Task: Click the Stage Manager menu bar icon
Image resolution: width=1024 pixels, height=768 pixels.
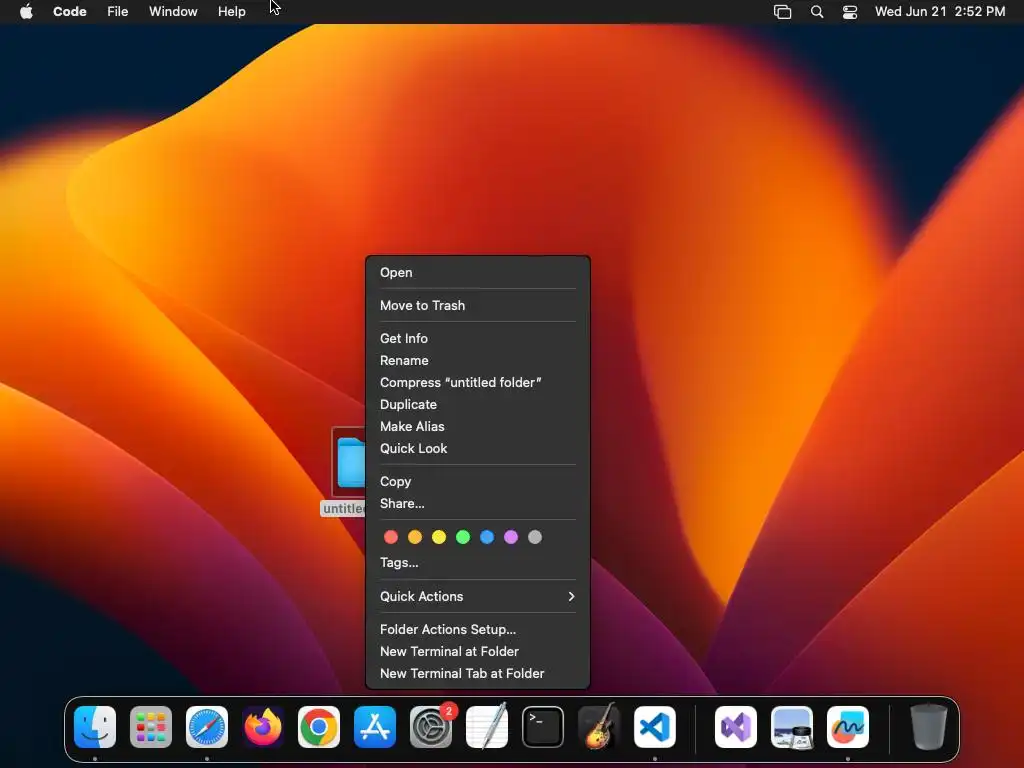Action: click(782, 12)
